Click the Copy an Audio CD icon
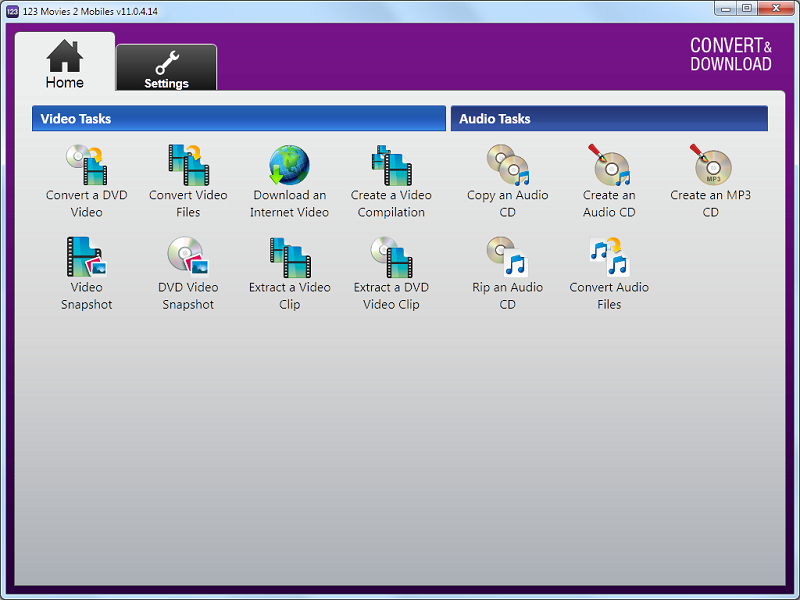Image resolution: width=800 pixels, height=600 pixels. click(507, 166)
